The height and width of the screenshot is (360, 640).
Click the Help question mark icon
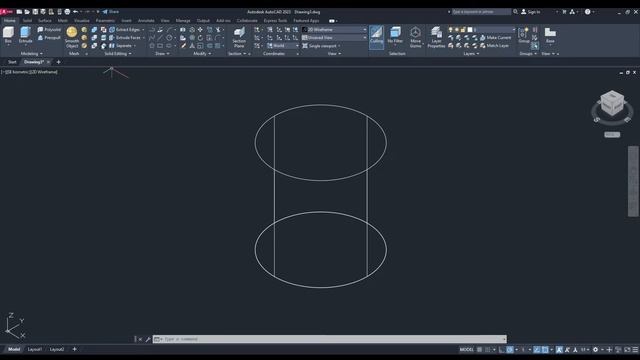click(587, 12)
